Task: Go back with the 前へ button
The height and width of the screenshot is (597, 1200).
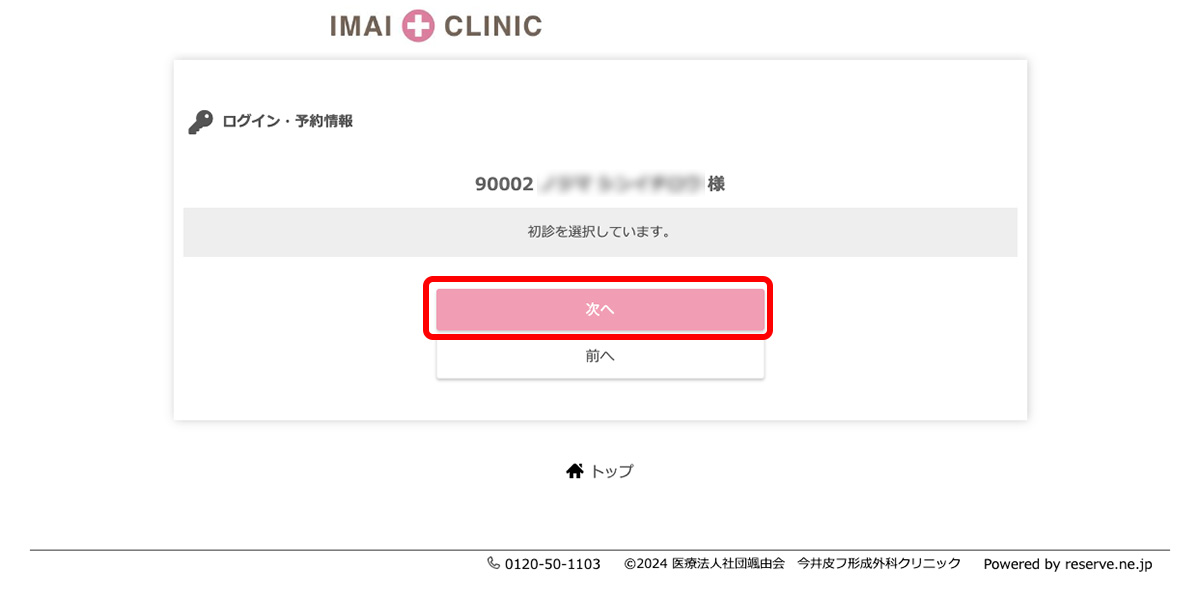Action: pyautogui.click(x=600, y=356)
